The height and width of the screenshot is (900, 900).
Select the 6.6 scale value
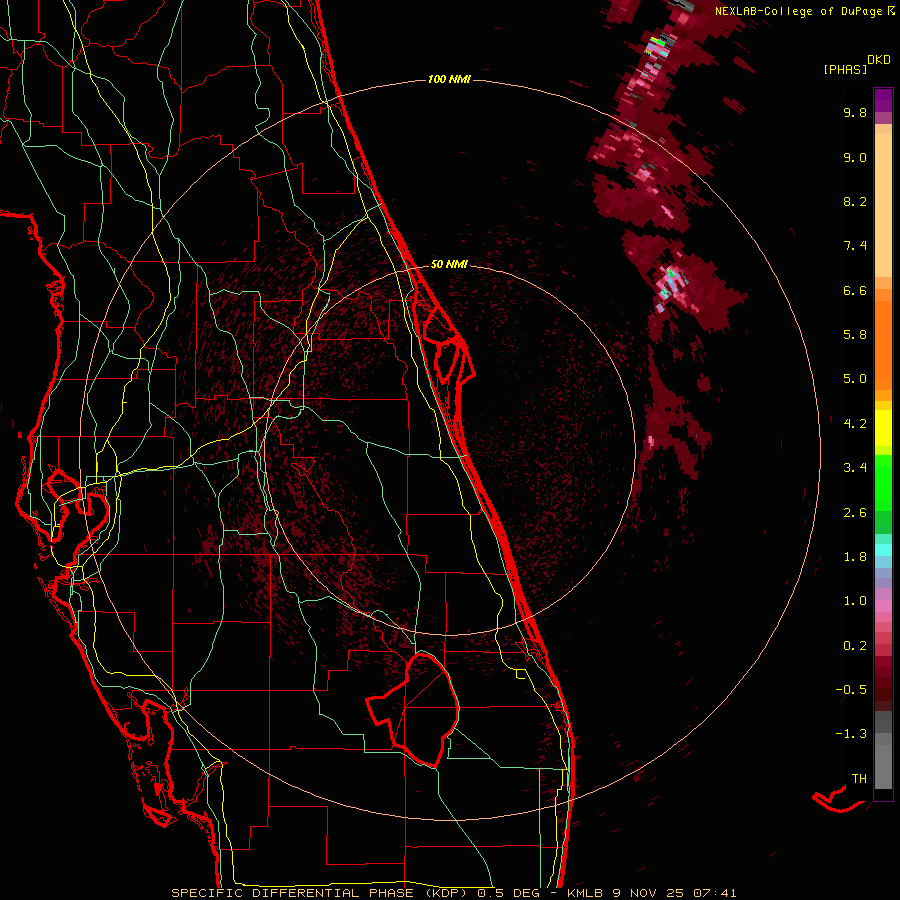[x=855, y=290]
